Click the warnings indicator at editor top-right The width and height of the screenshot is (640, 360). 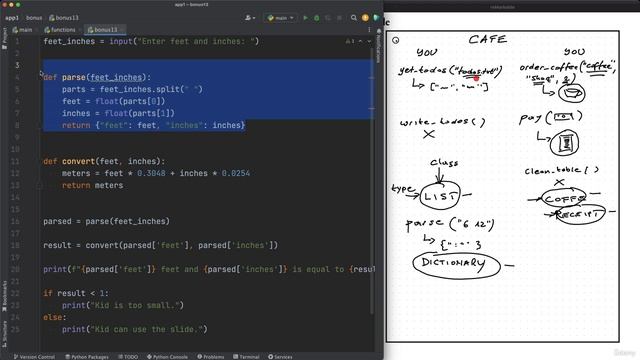click(350, 41)
